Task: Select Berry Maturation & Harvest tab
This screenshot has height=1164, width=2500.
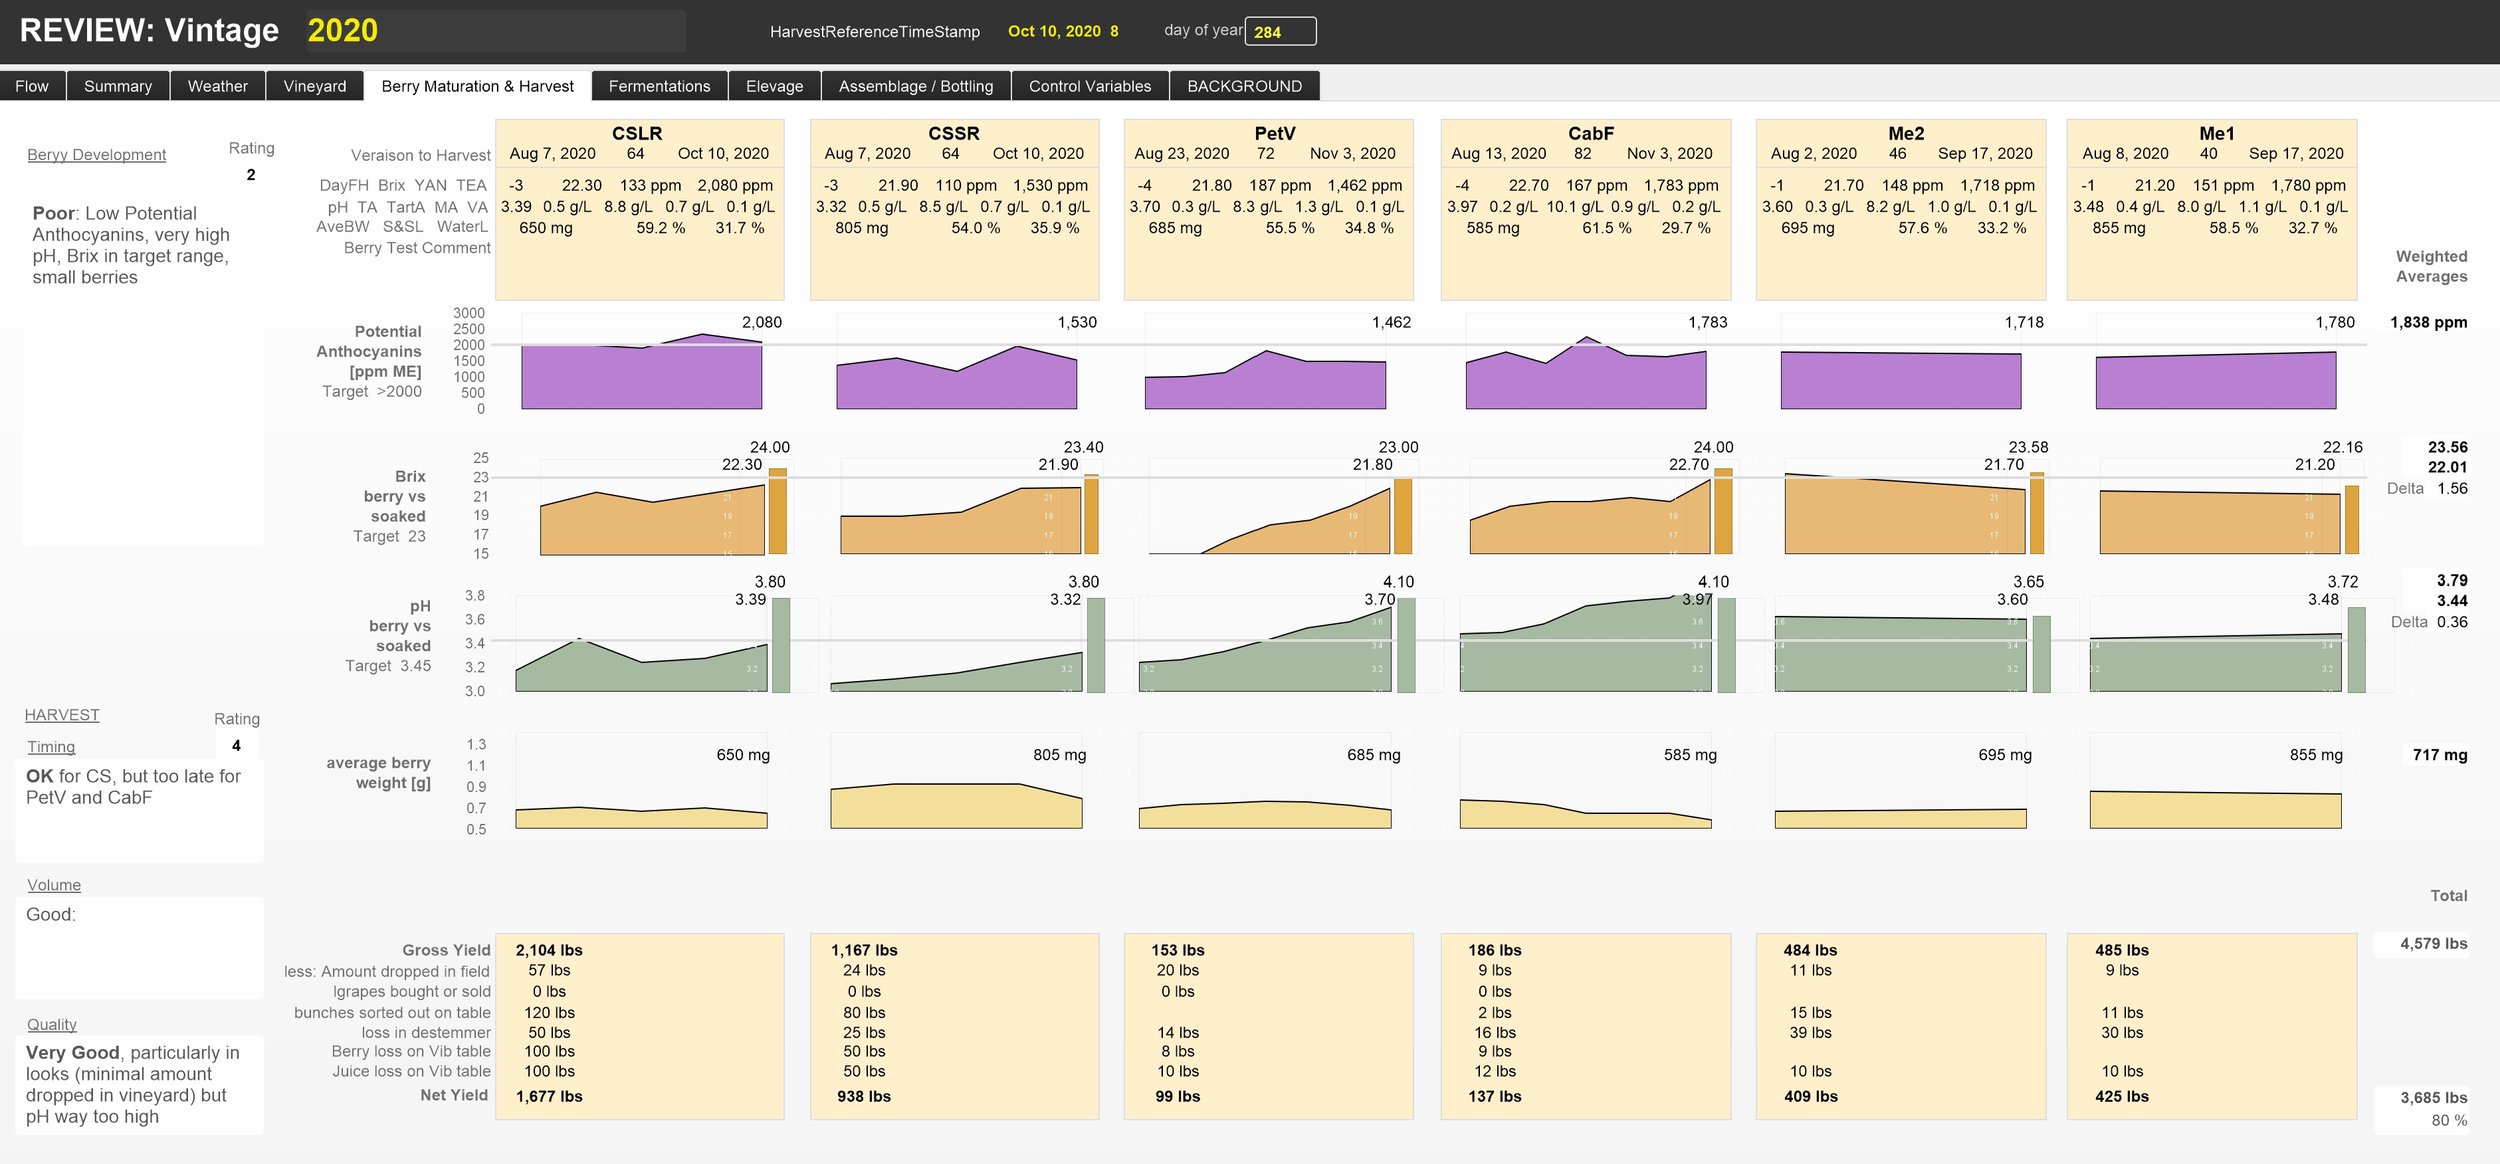Action: pos(478,86)
